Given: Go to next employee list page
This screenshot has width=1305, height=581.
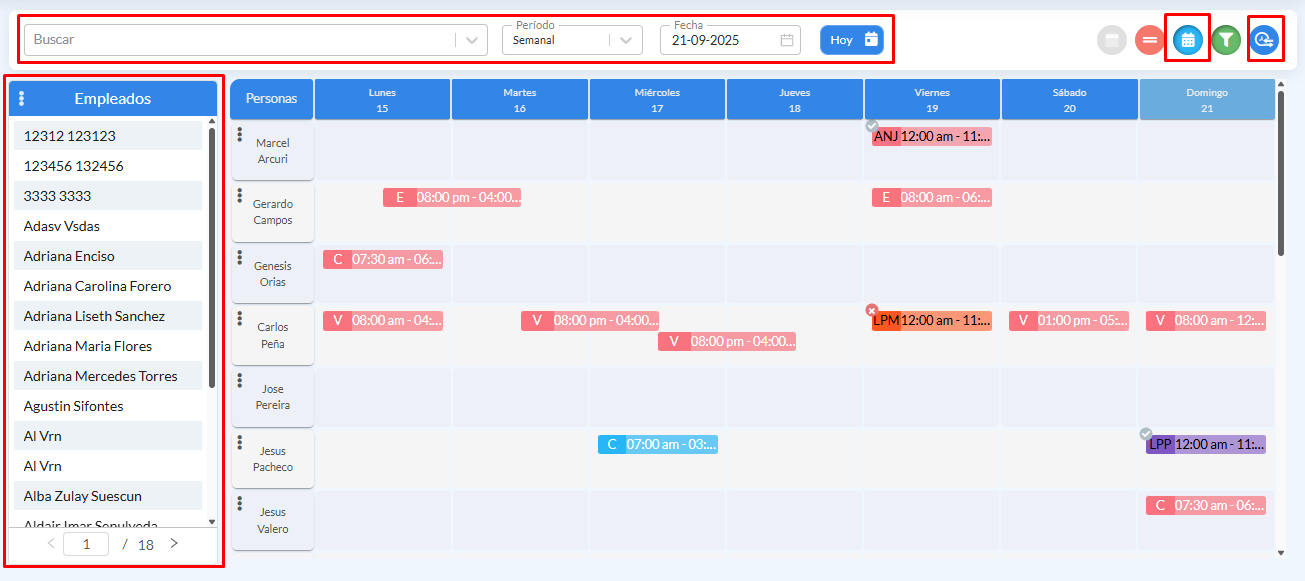Looking at the screenshot, I should pos(174,544).
